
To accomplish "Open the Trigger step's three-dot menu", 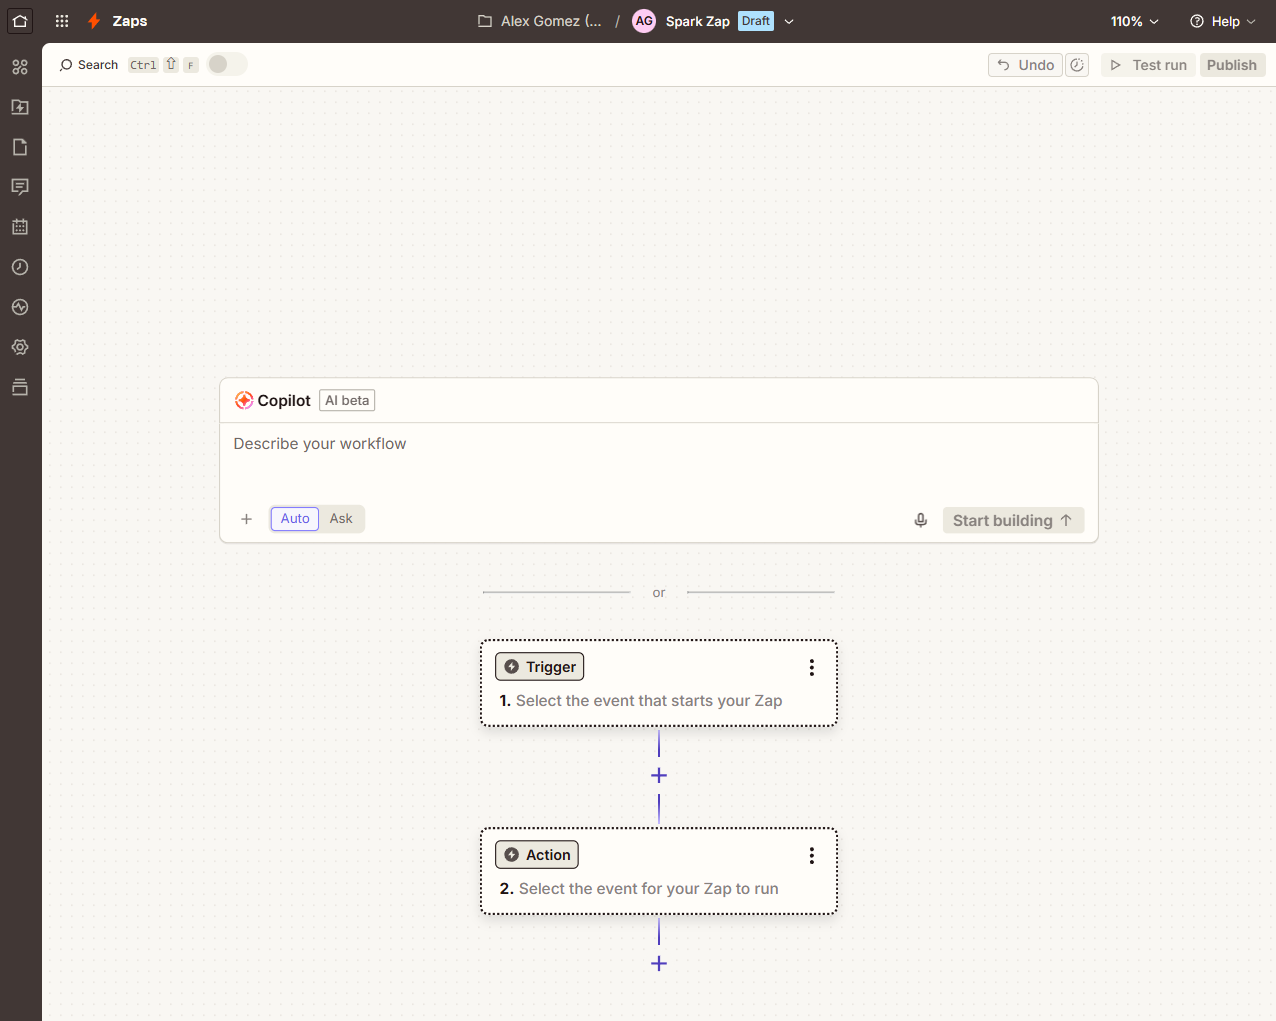I will tap(811, 667).
